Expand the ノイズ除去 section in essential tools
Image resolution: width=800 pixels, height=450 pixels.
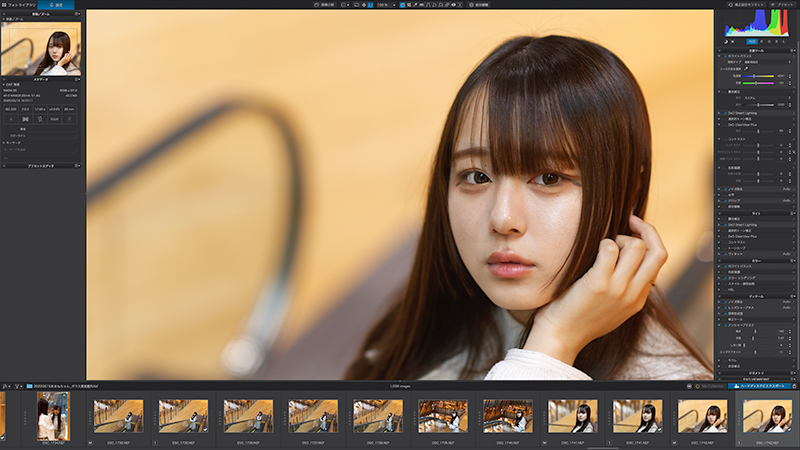click(x=719, y=189)
